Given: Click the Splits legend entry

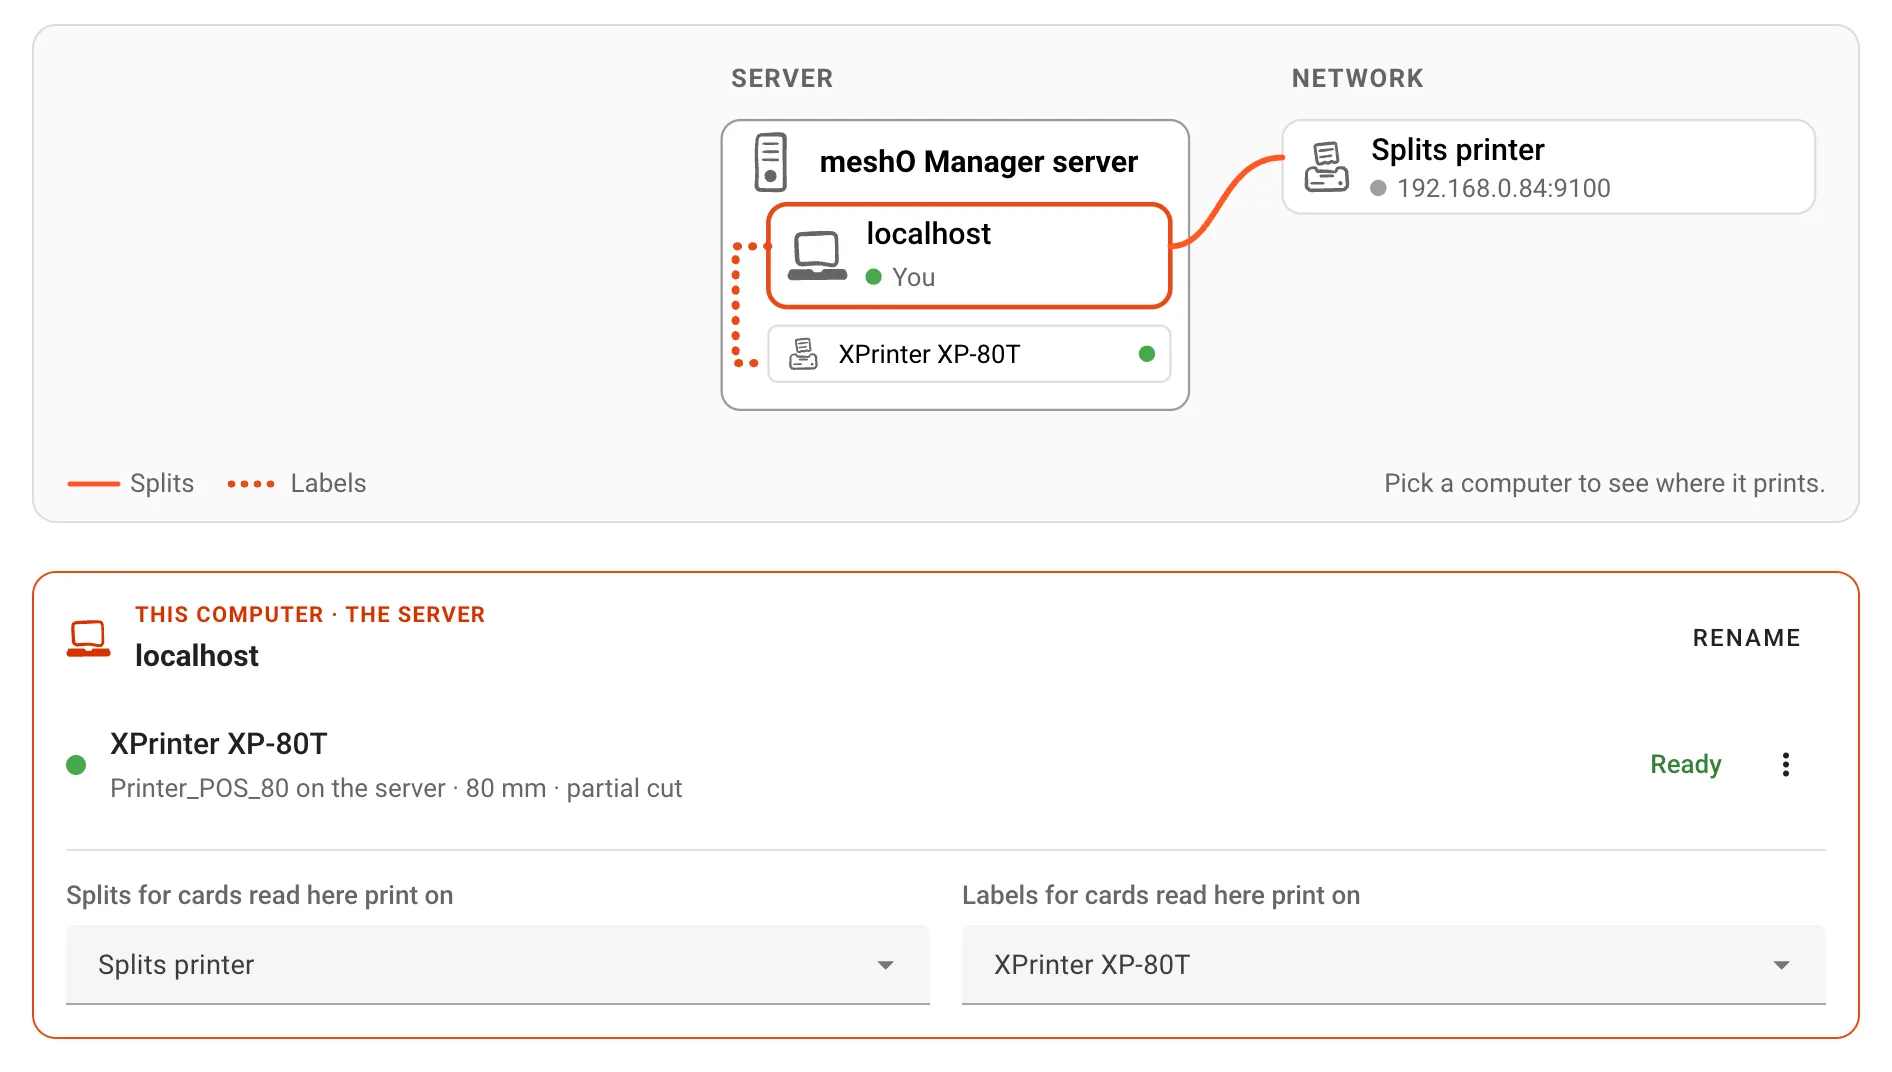Looking at the screenshot, I should pos(131,483).
